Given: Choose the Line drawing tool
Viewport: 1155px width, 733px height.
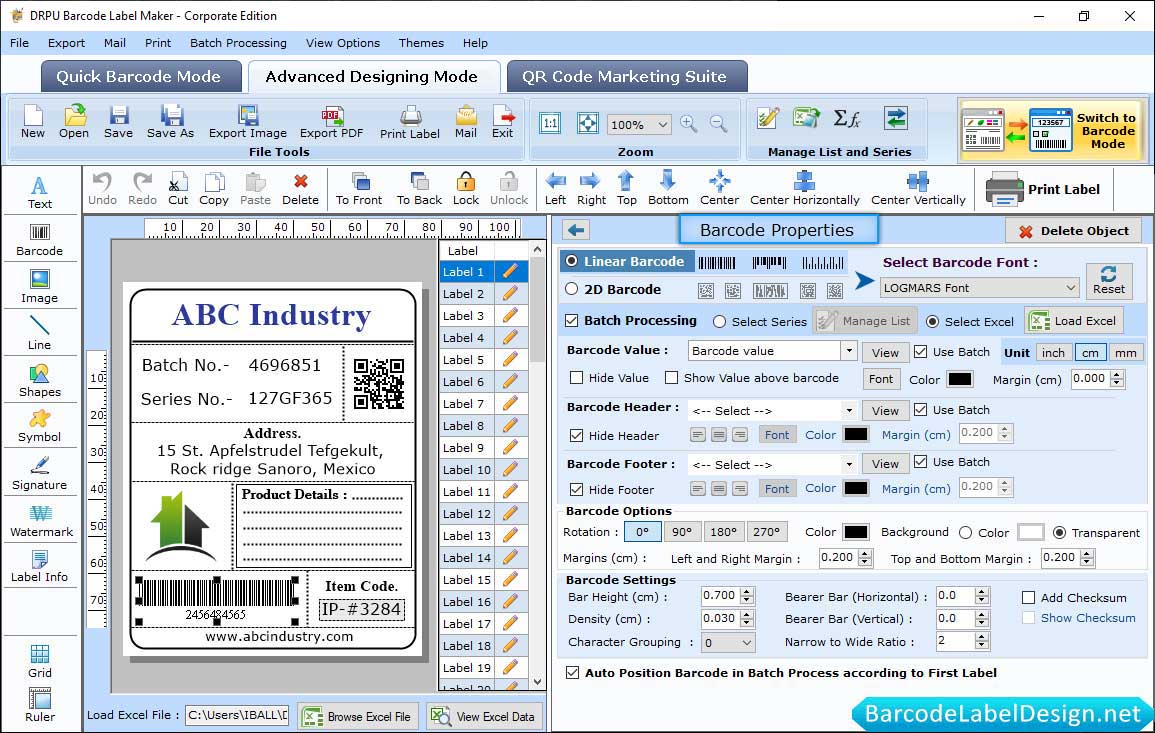Looking at the screenshot, I should coord(40,333).
